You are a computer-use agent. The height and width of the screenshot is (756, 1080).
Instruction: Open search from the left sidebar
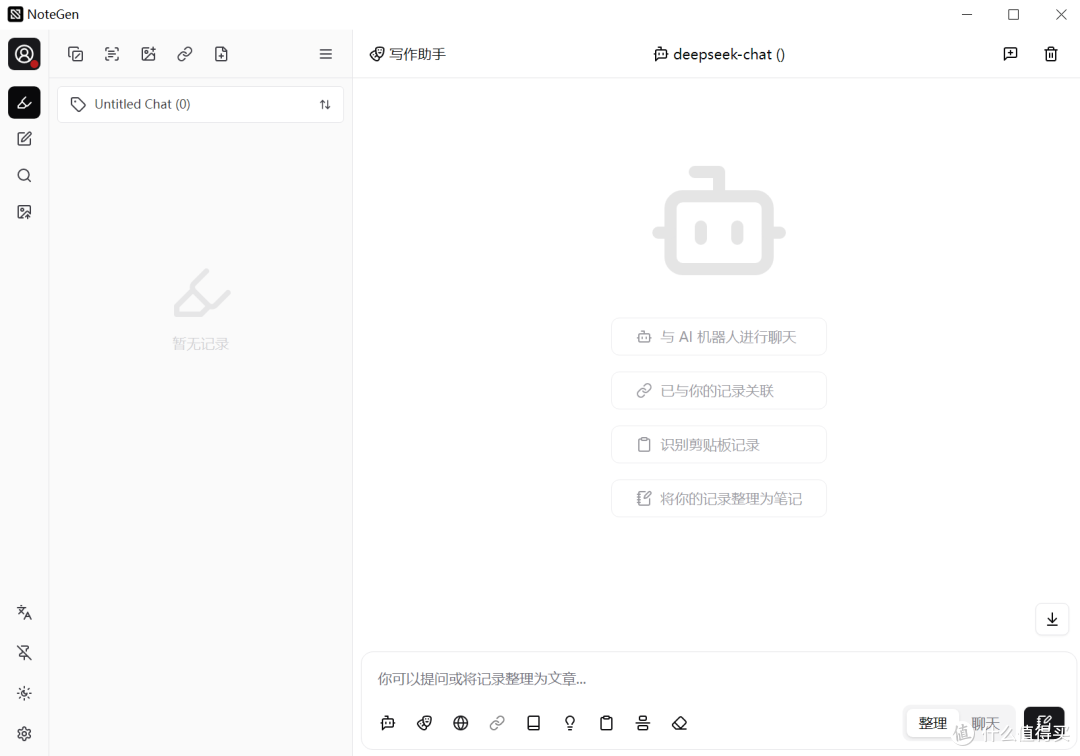[x=24, y=175]
